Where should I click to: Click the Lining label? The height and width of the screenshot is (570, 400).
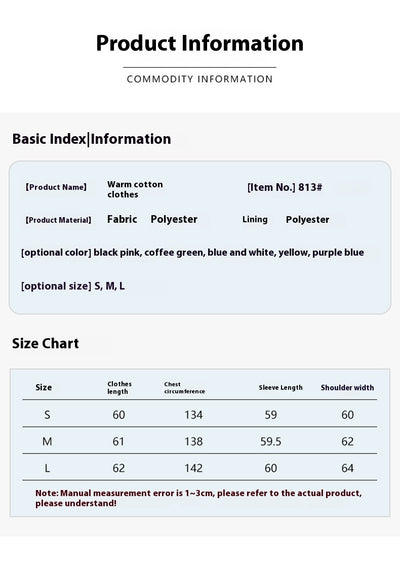255,219
